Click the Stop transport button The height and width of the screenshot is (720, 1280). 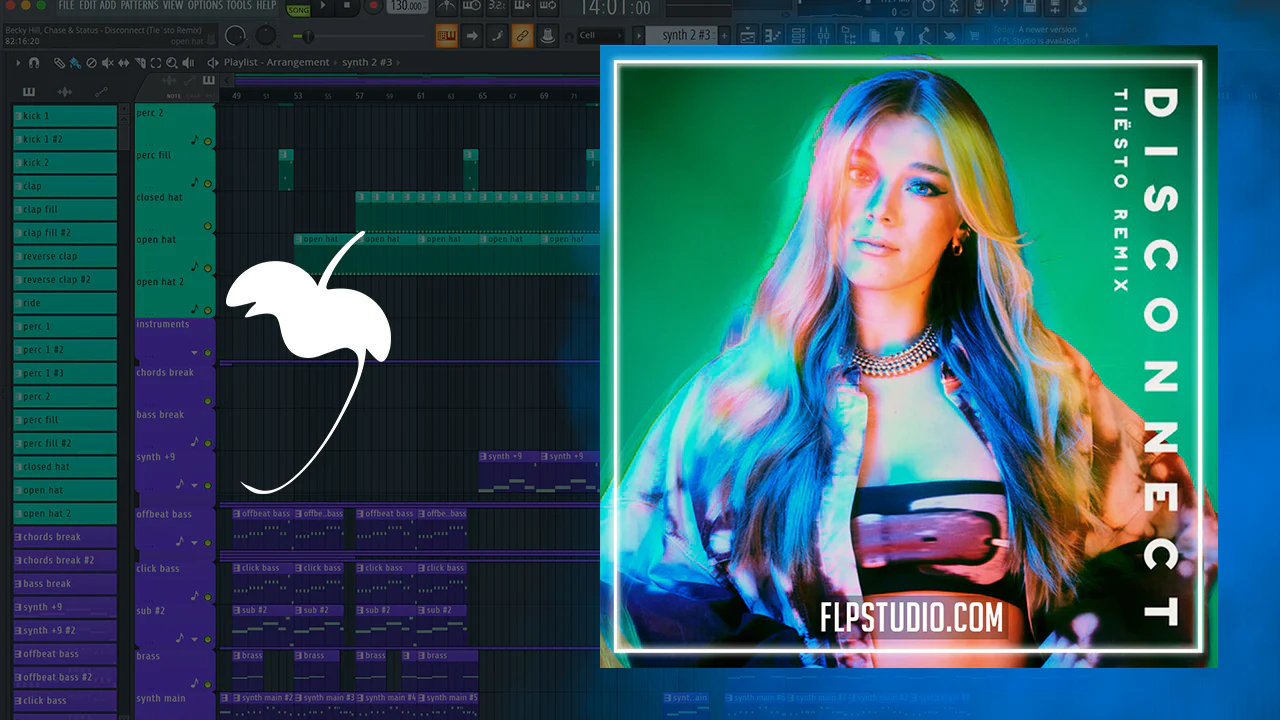(x=347, y=6)
